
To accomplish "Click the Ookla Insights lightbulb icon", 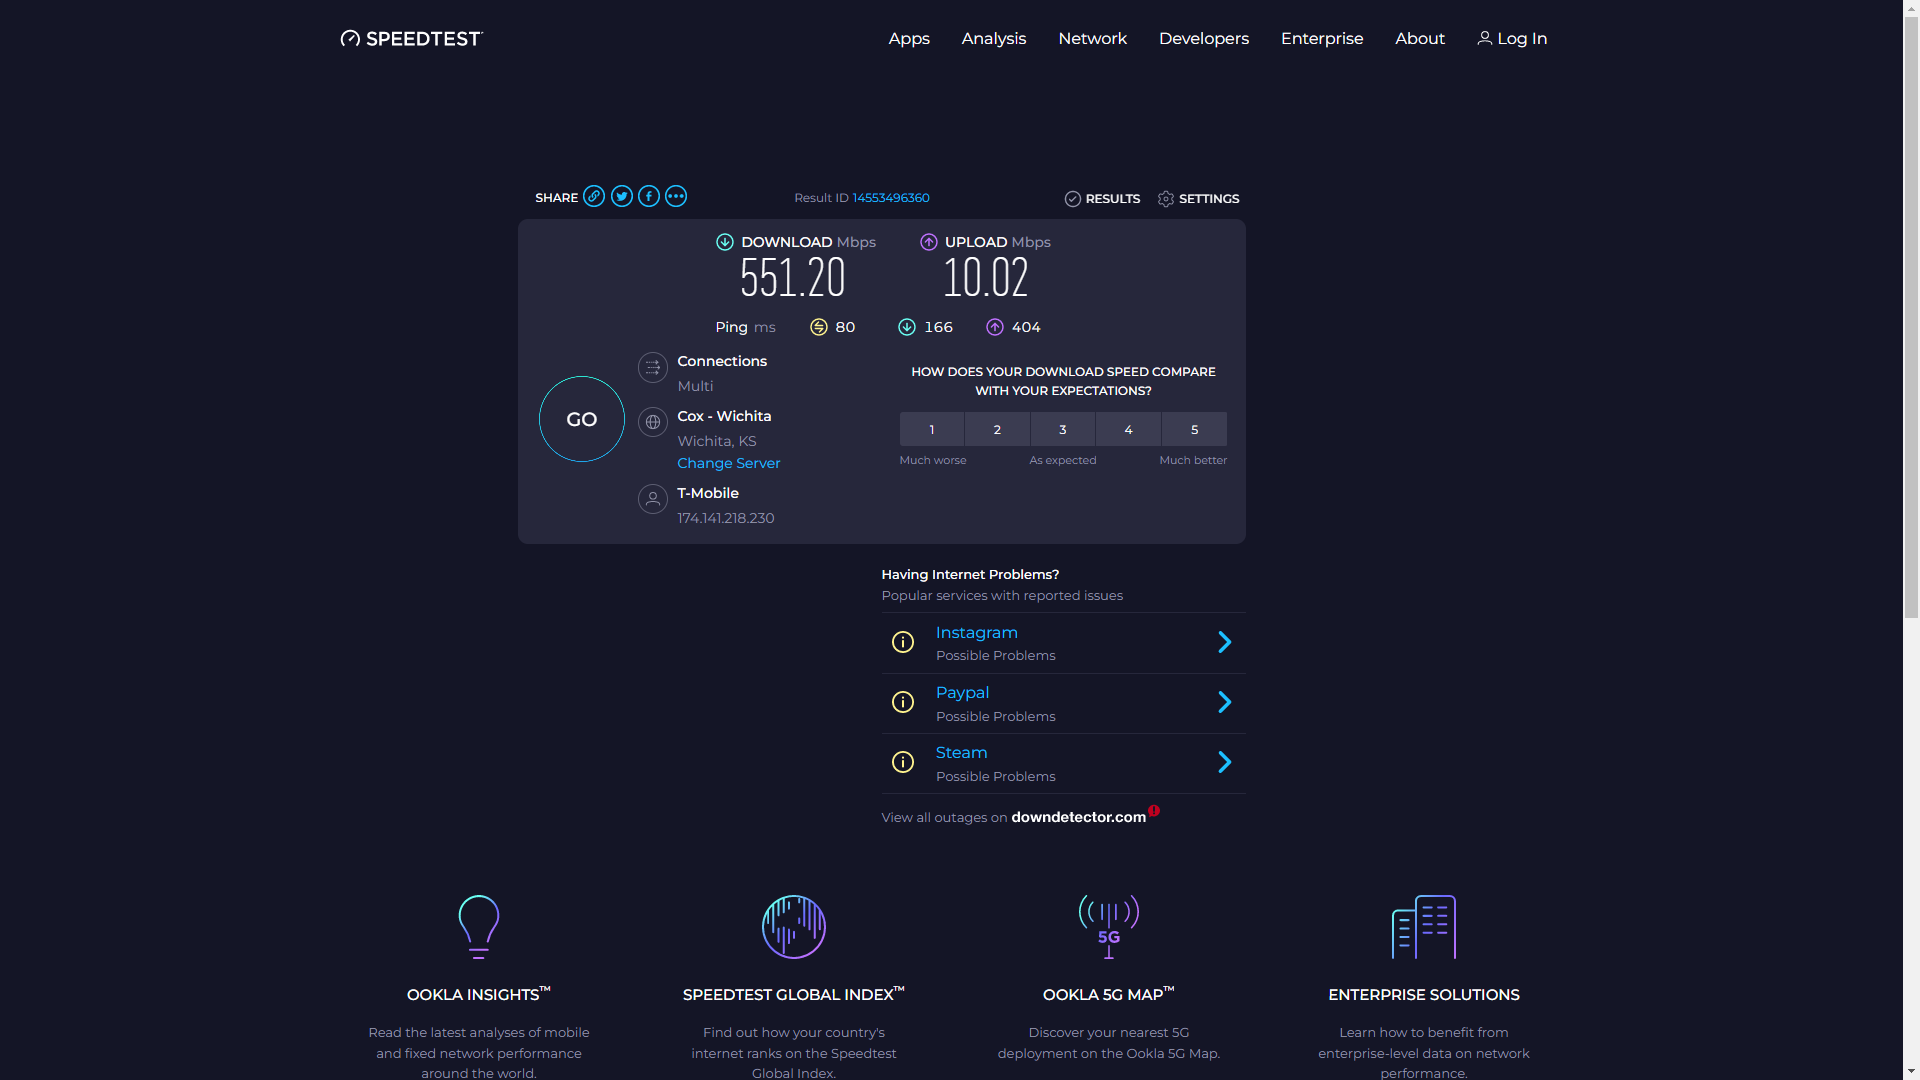I will (x=478, y=926).
